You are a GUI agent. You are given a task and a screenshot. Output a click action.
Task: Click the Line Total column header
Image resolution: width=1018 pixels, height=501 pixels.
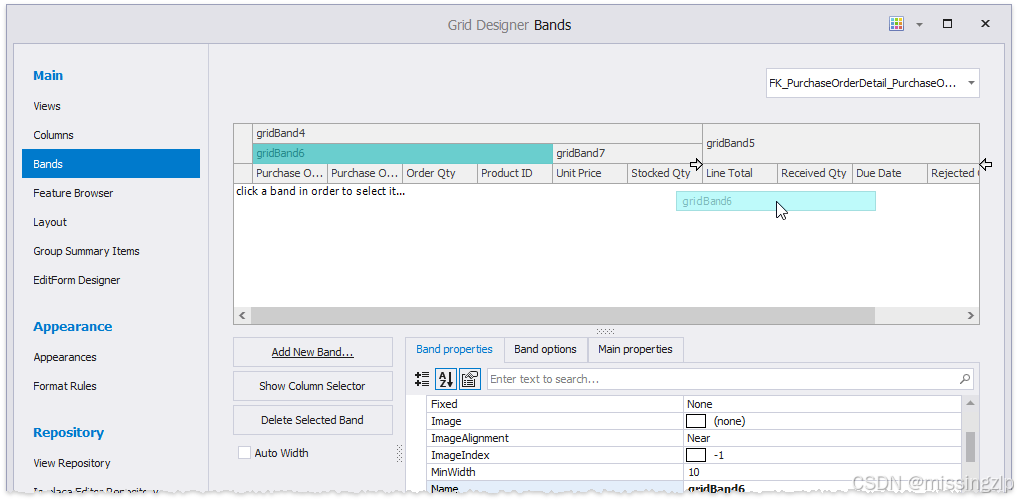[x=740, y=173]
